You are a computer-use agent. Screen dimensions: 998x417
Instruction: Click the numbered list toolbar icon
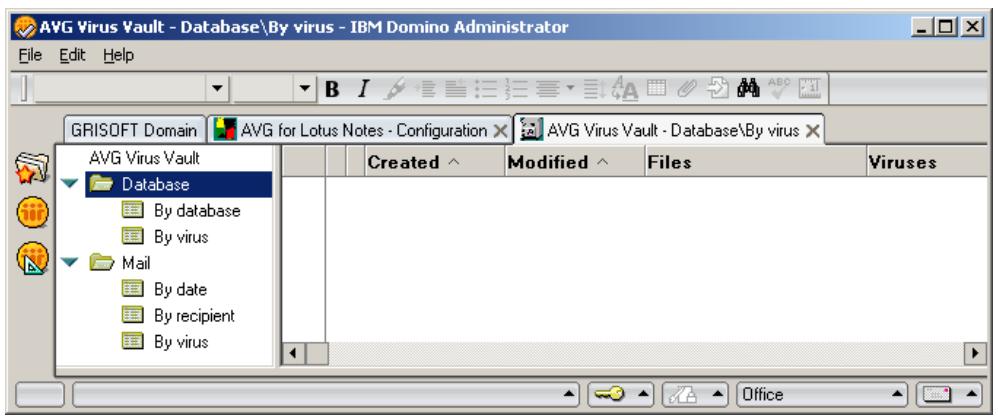(x=517, y=90)
